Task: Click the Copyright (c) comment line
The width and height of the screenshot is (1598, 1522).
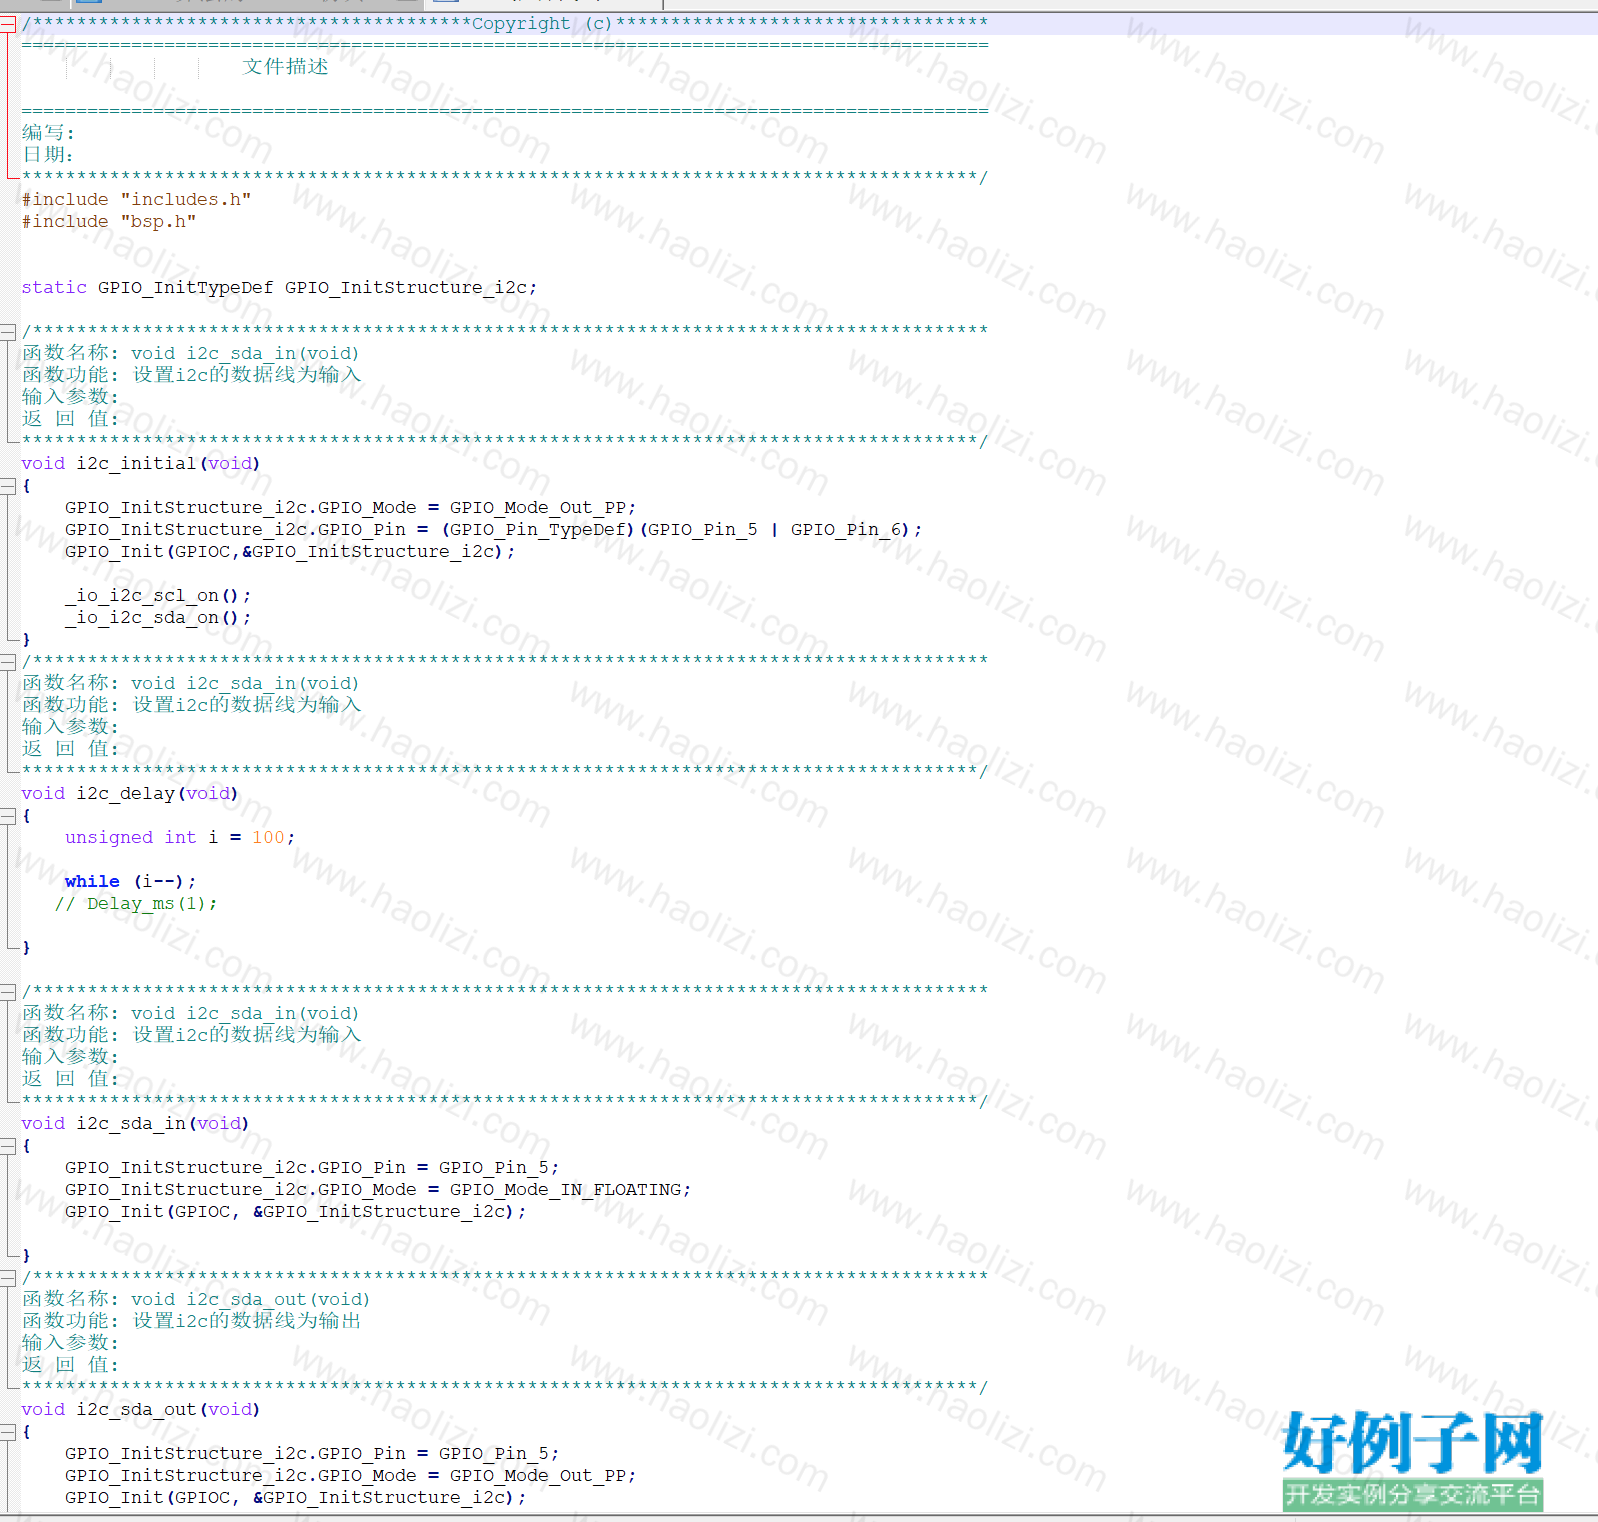Action: point(505,23)
